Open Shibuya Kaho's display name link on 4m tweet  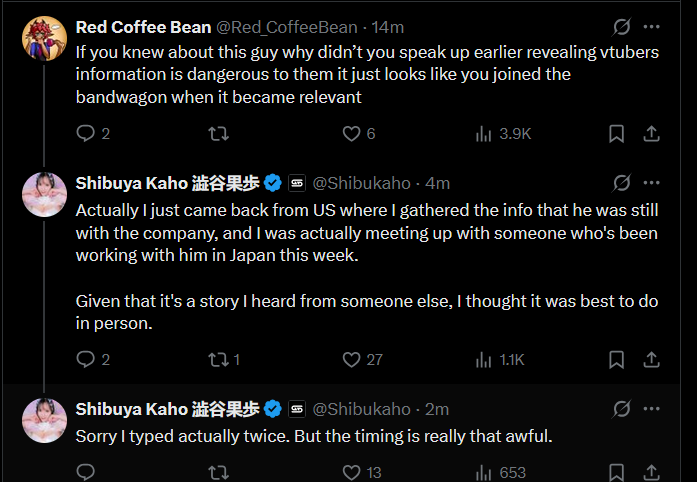click(x=167, y=183)
